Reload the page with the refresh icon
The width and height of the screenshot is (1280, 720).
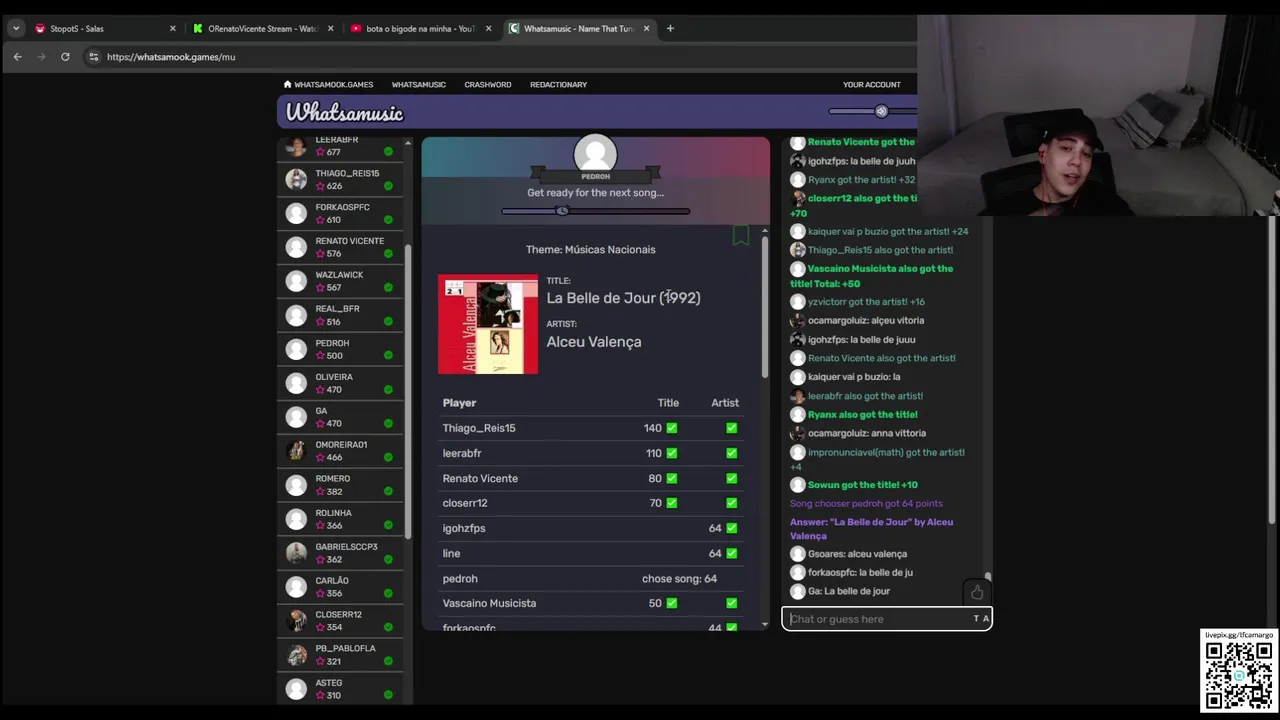point(65,57)
